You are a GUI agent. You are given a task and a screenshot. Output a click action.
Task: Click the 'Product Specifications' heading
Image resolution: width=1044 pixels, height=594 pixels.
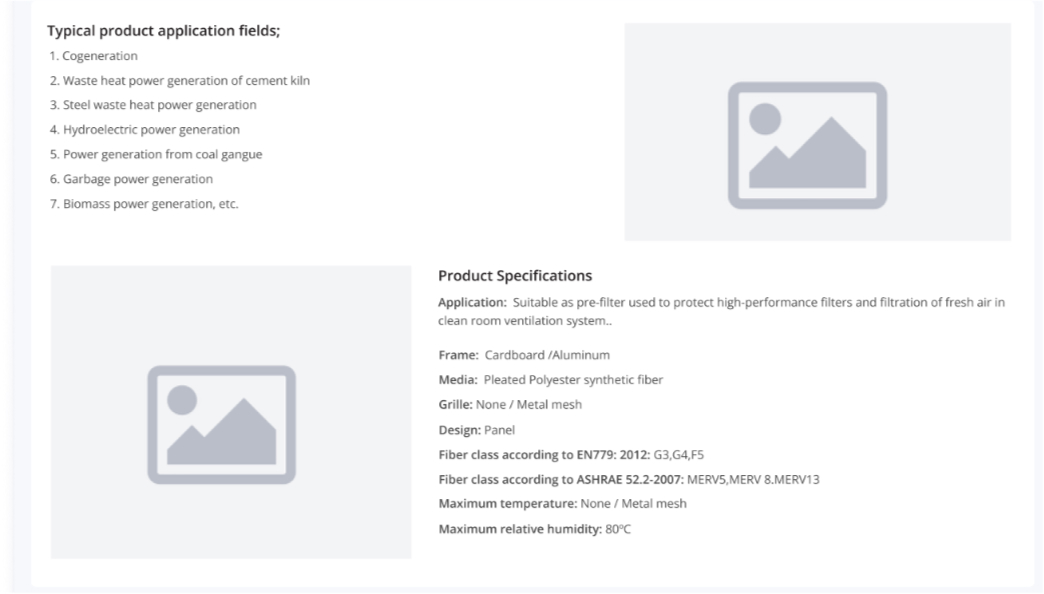tap(515, 275)
